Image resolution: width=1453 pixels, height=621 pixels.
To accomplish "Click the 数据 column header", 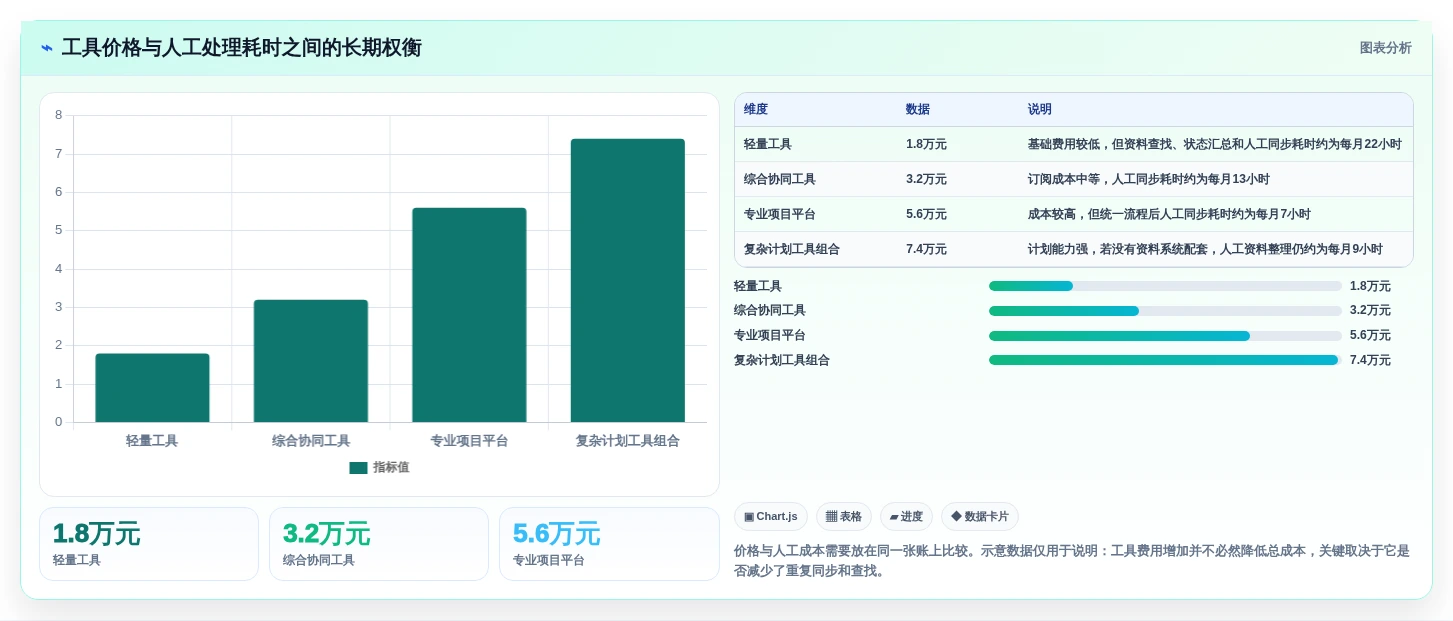I will [918, 110].
